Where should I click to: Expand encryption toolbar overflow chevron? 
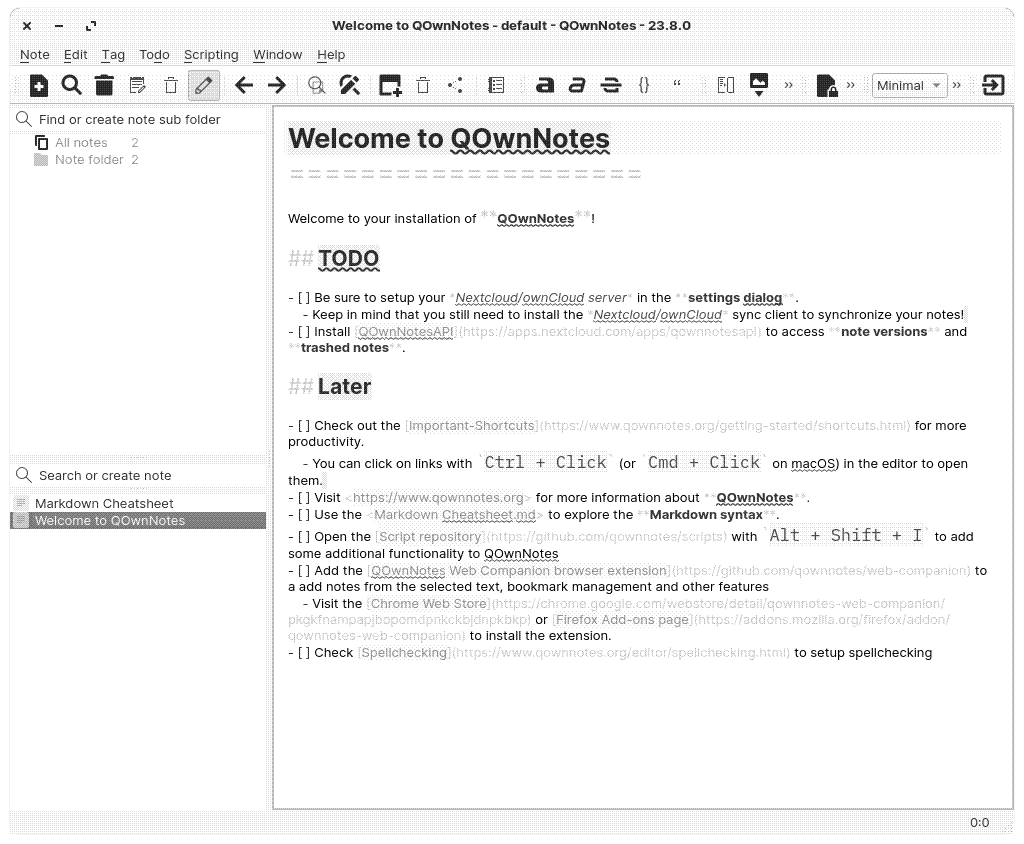(x=850, y=86)
